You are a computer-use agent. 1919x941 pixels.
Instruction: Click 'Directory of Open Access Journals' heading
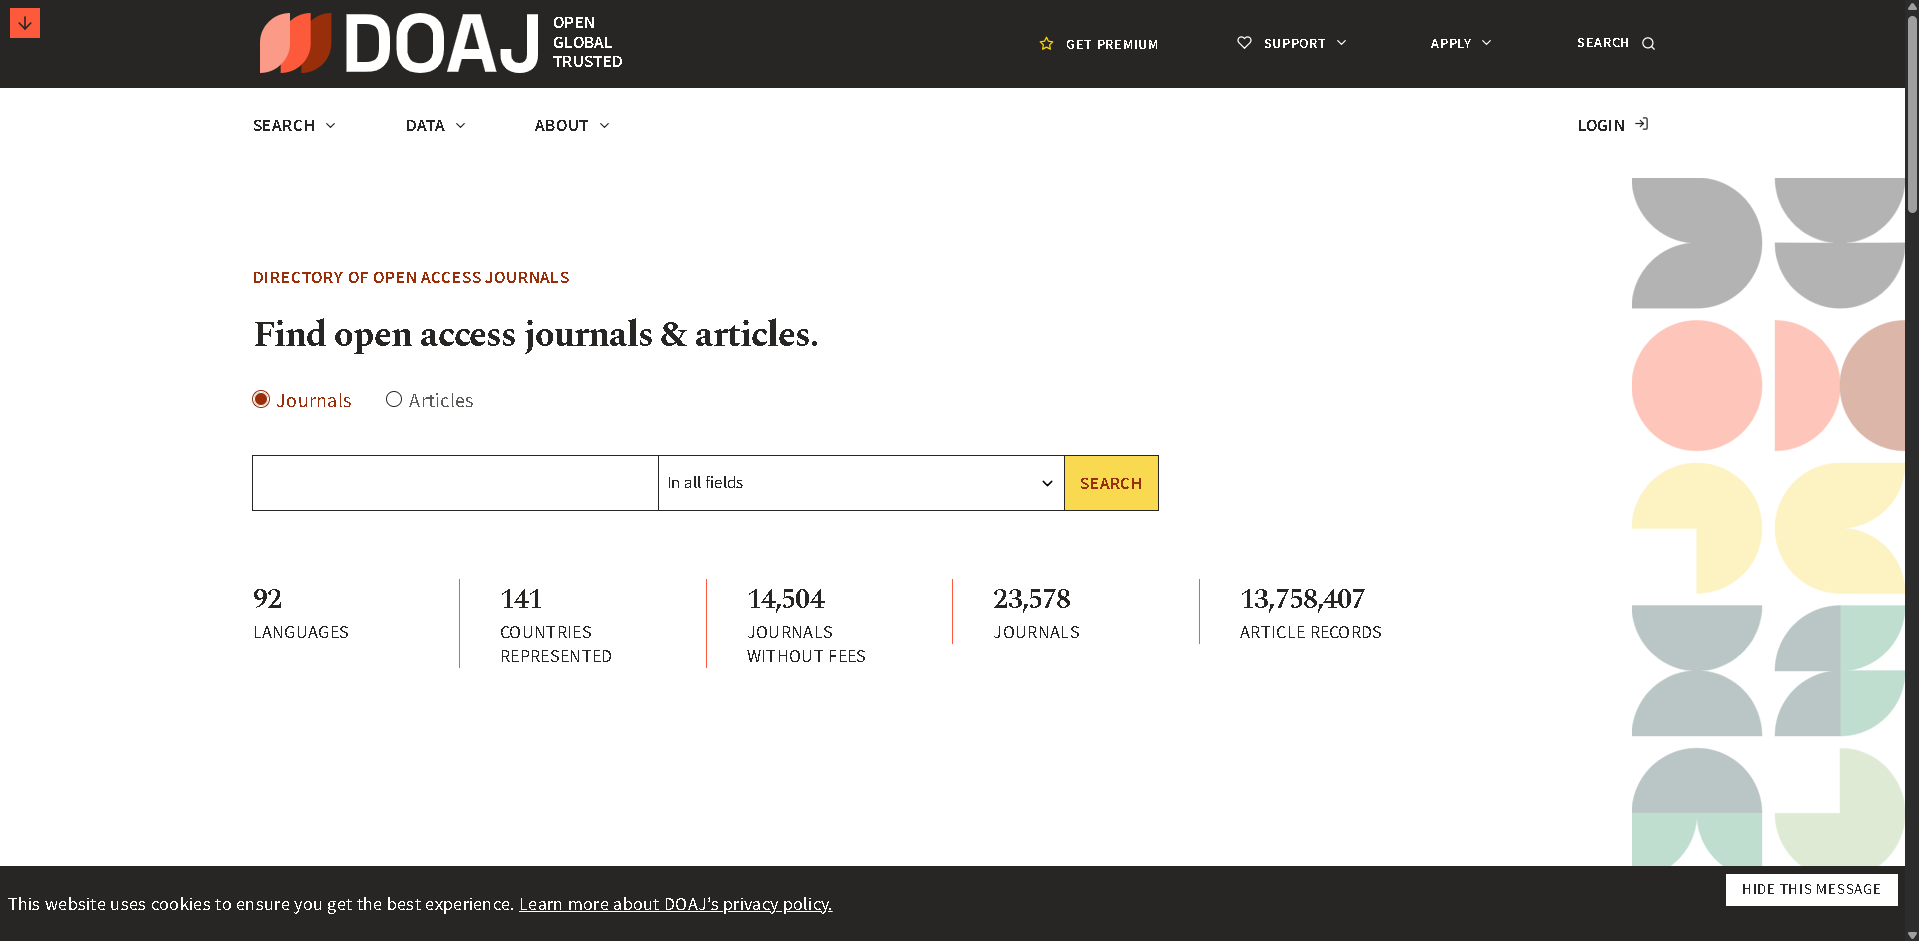click(x=411, y=277)
